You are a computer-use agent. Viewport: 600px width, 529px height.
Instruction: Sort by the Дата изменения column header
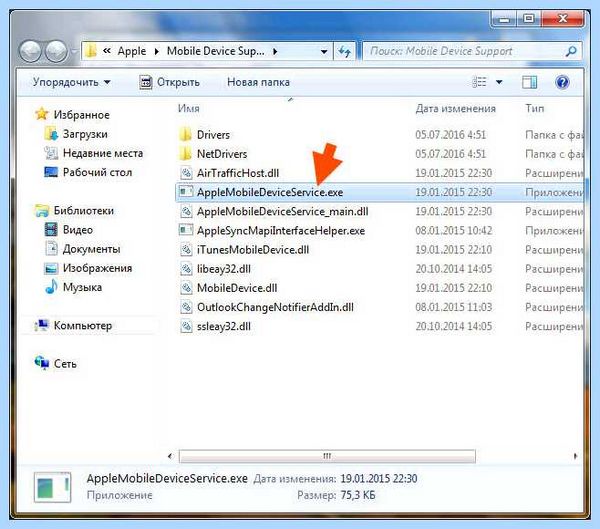tap(455, 109)
